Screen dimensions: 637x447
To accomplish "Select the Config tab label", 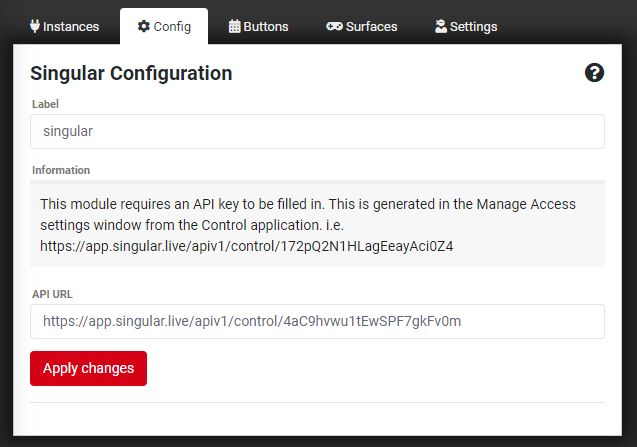I will click(172, 27).
